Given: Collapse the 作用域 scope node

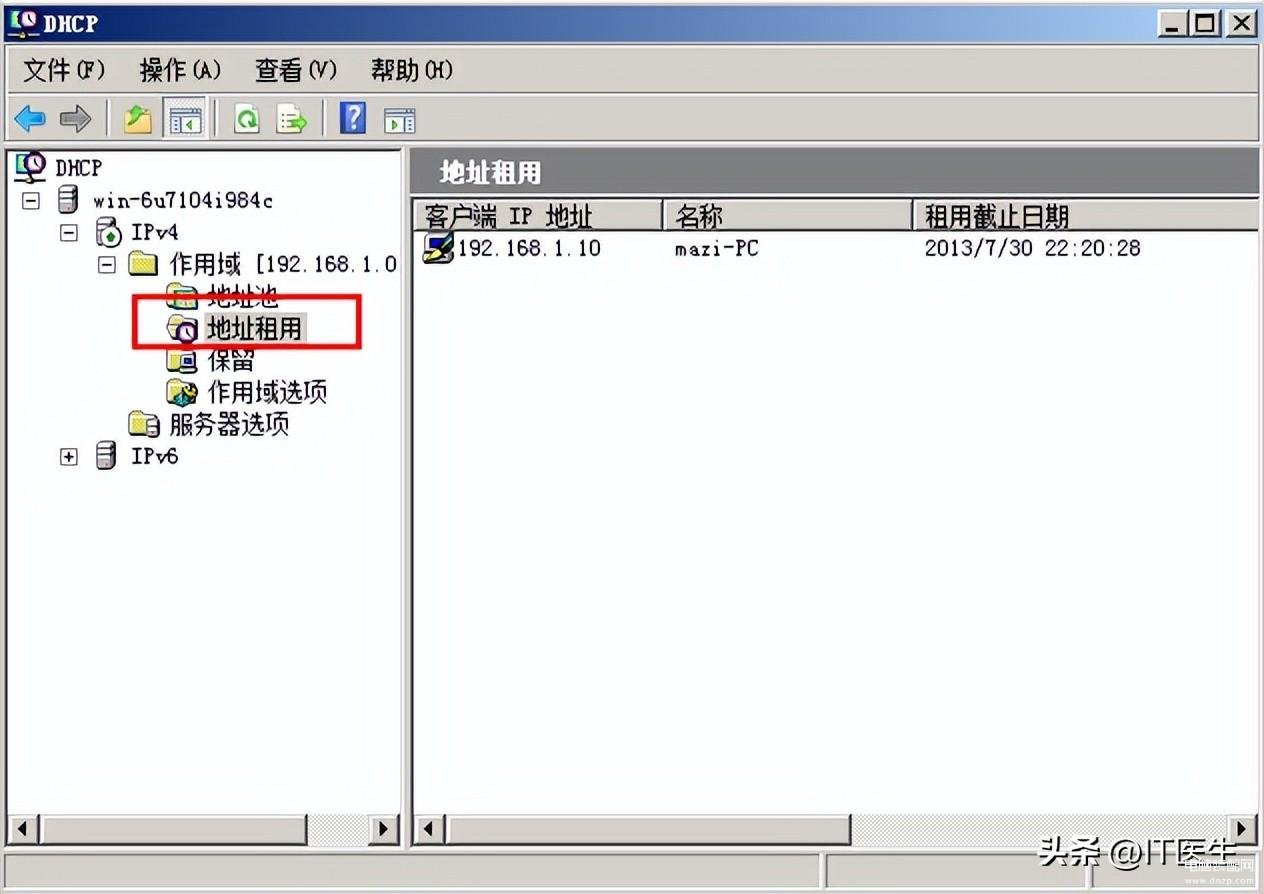Looking at the screenshot, I should (x=106, y=264).
